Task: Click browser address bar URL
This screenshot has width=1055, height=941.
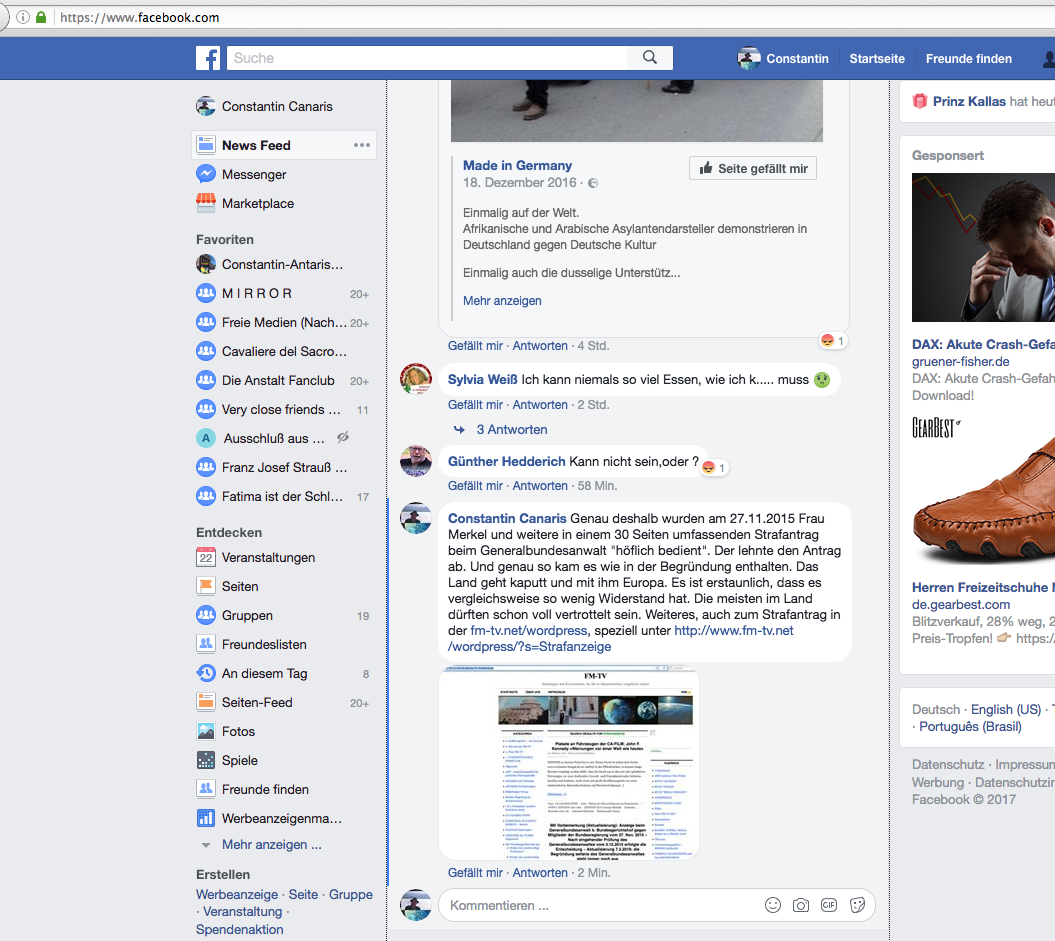Action: click(139, 17)
